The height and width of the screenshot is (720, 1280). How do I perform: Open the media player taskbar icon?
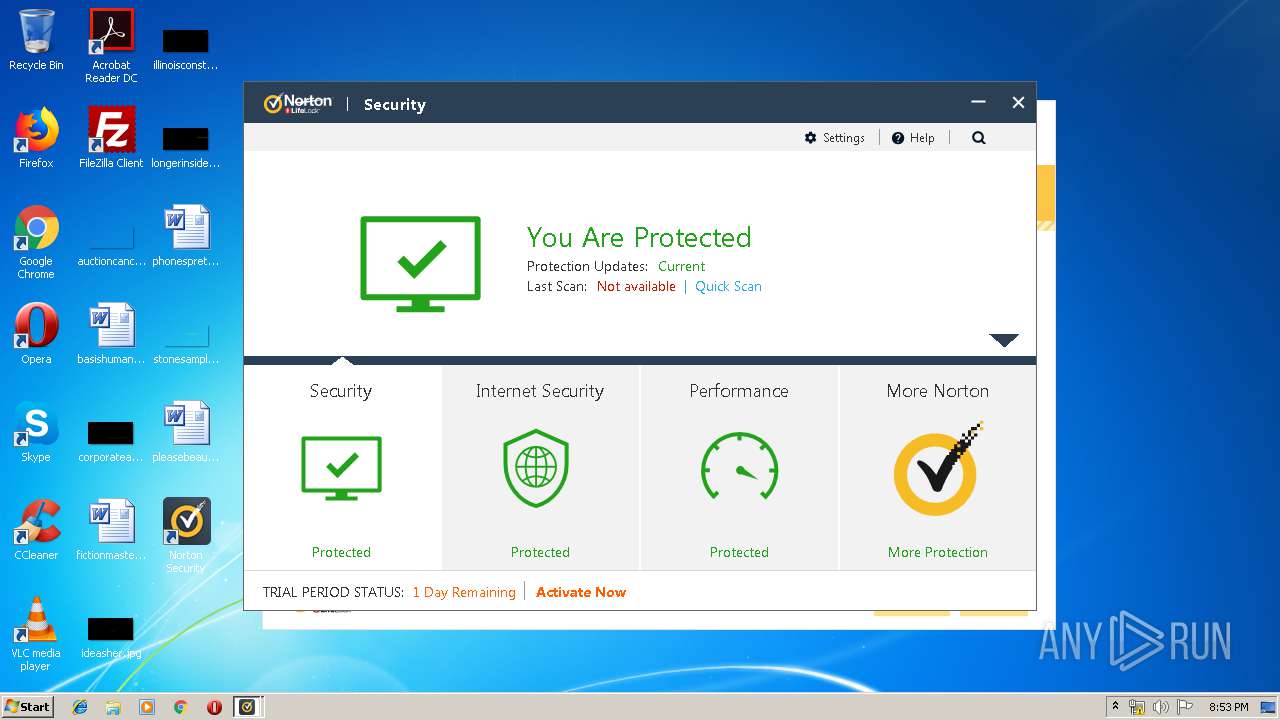147,707
